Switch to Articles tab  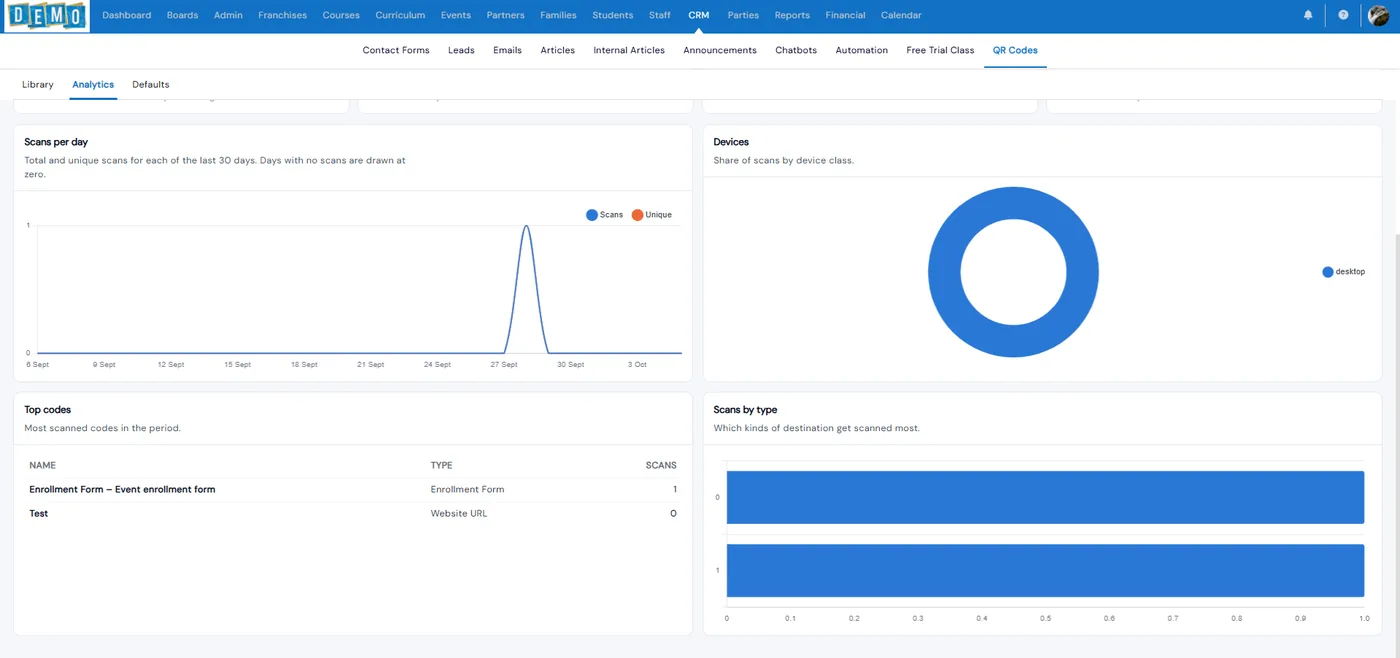557,50
